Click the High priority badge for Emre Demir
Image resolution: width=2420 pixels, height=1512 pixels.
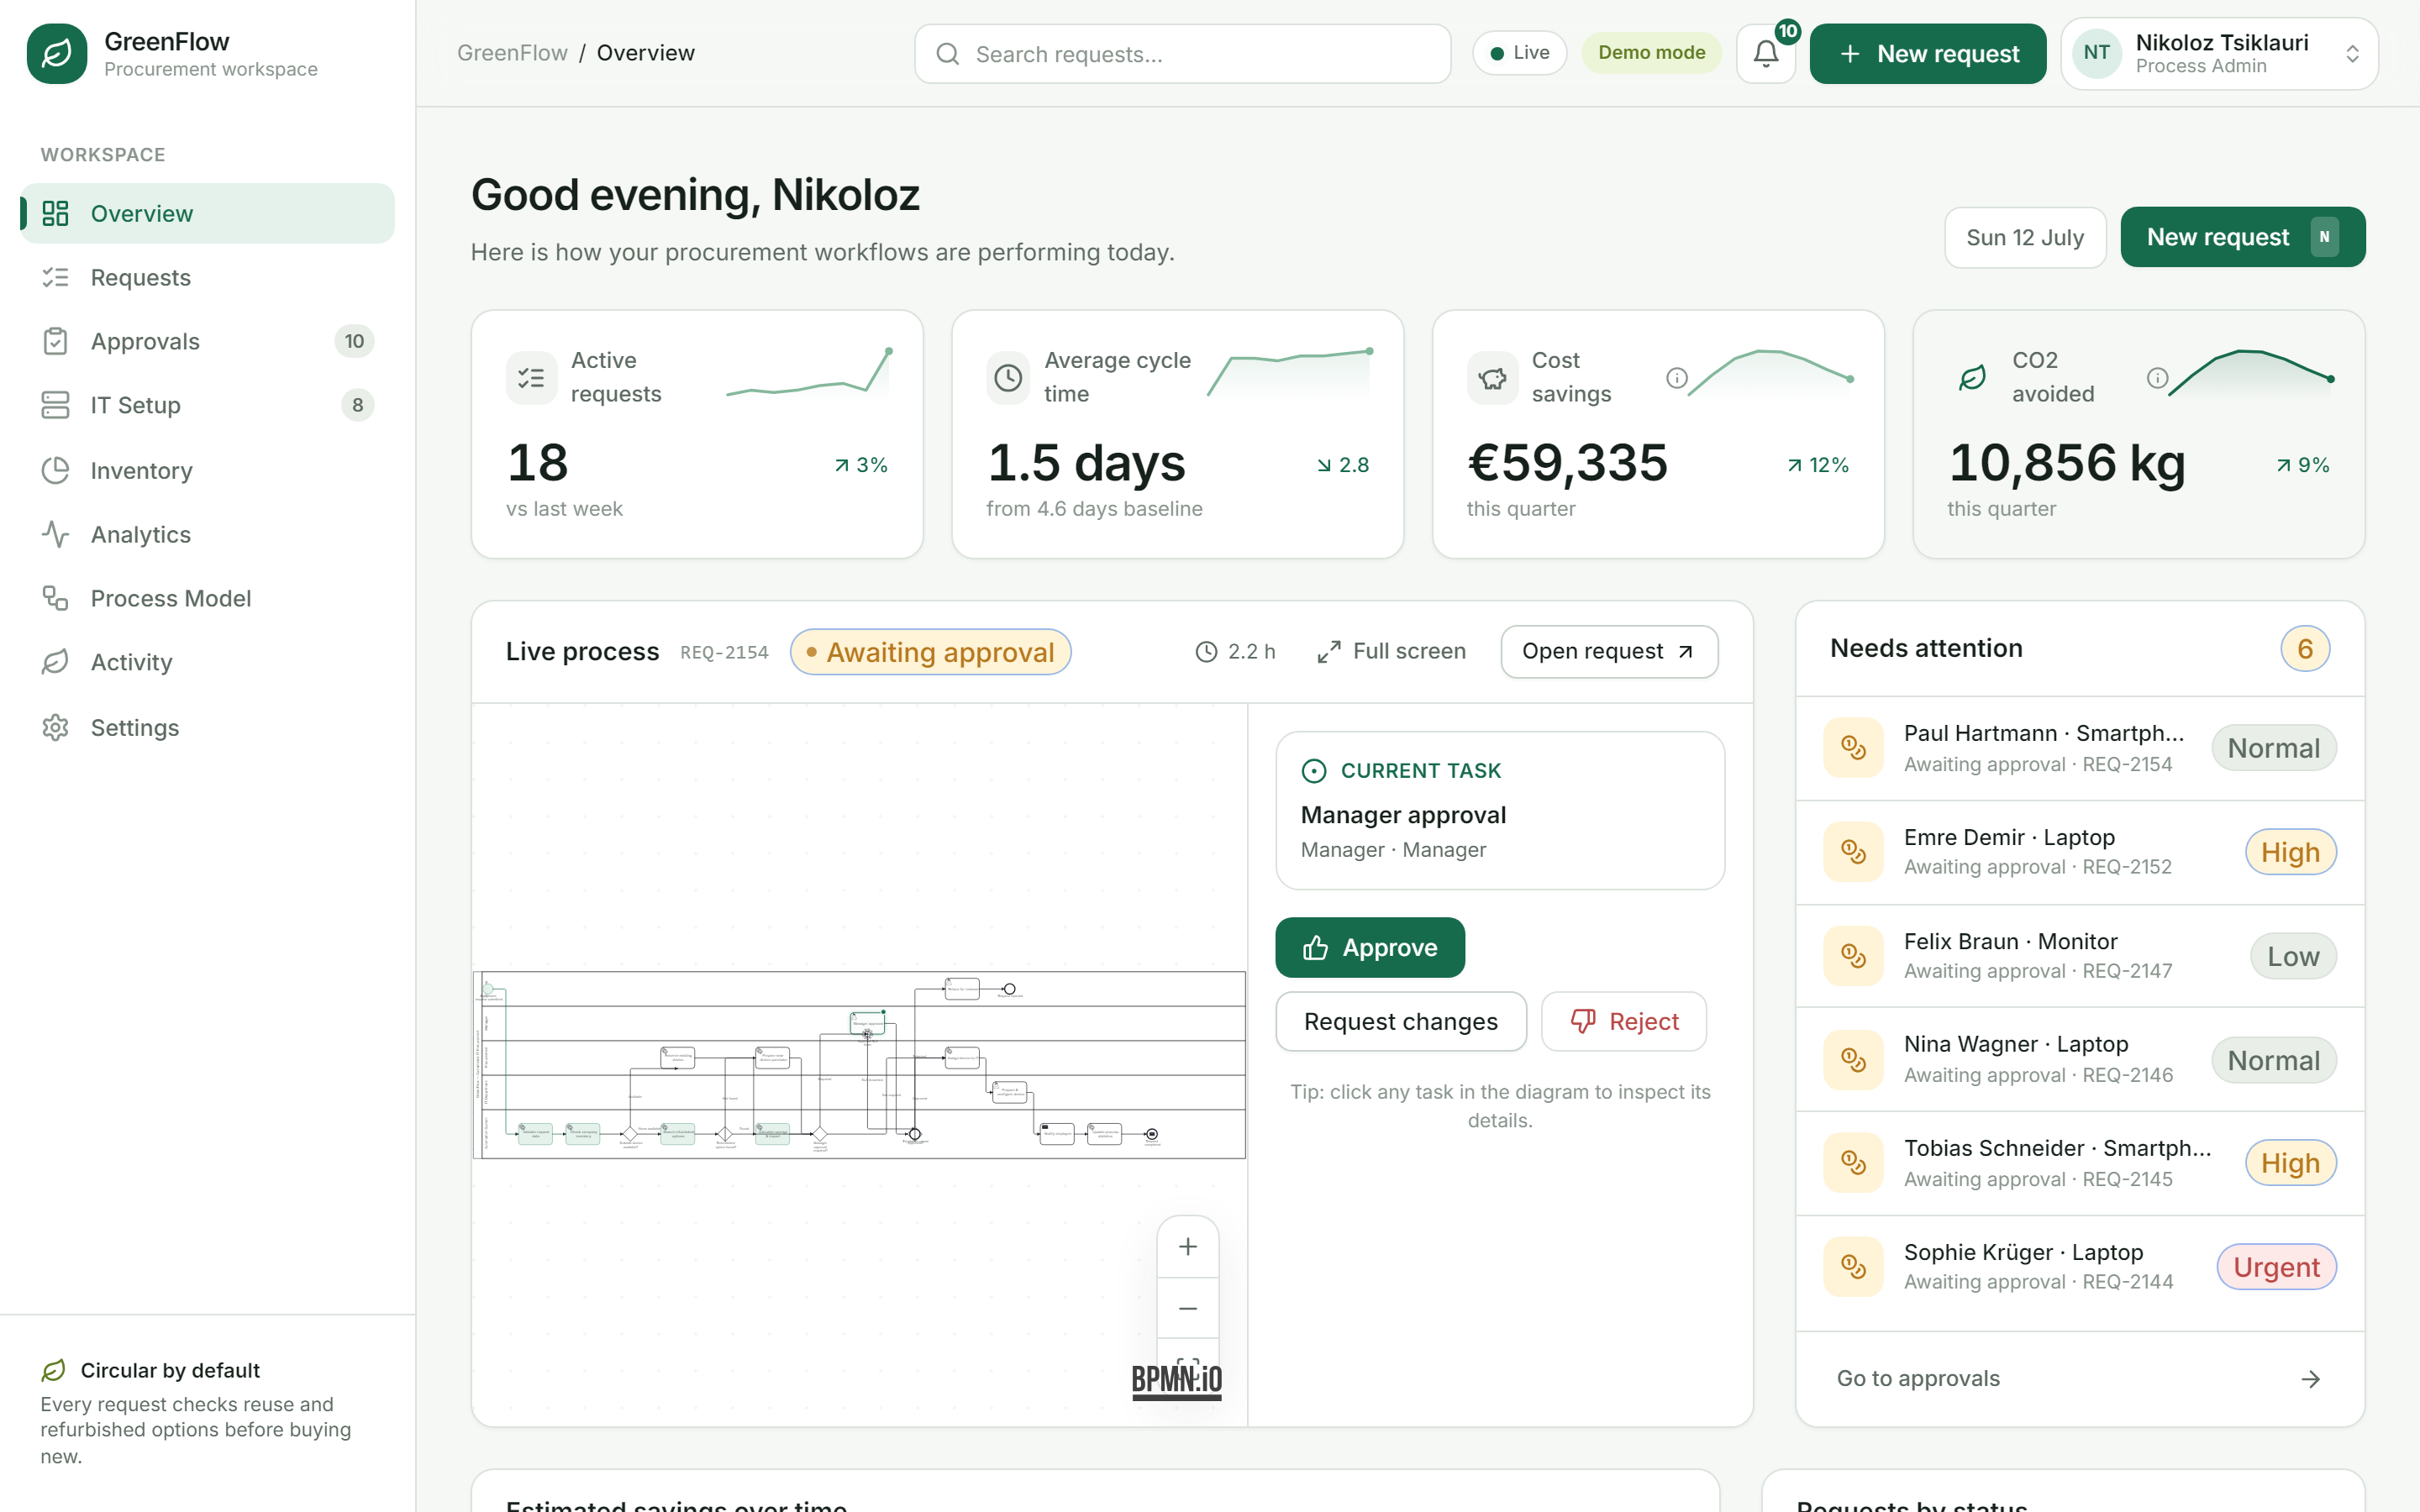[x=2290, y=852]
